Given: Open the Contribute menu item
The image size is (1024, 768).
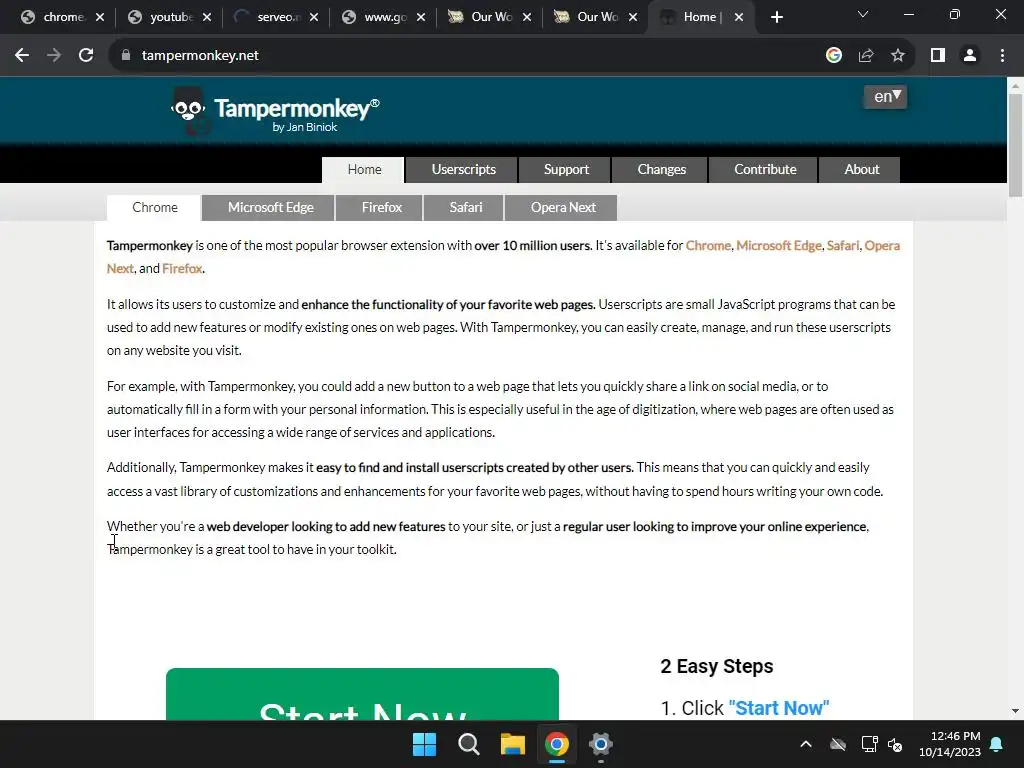Looking at the screenshot, I should [765, 170].
